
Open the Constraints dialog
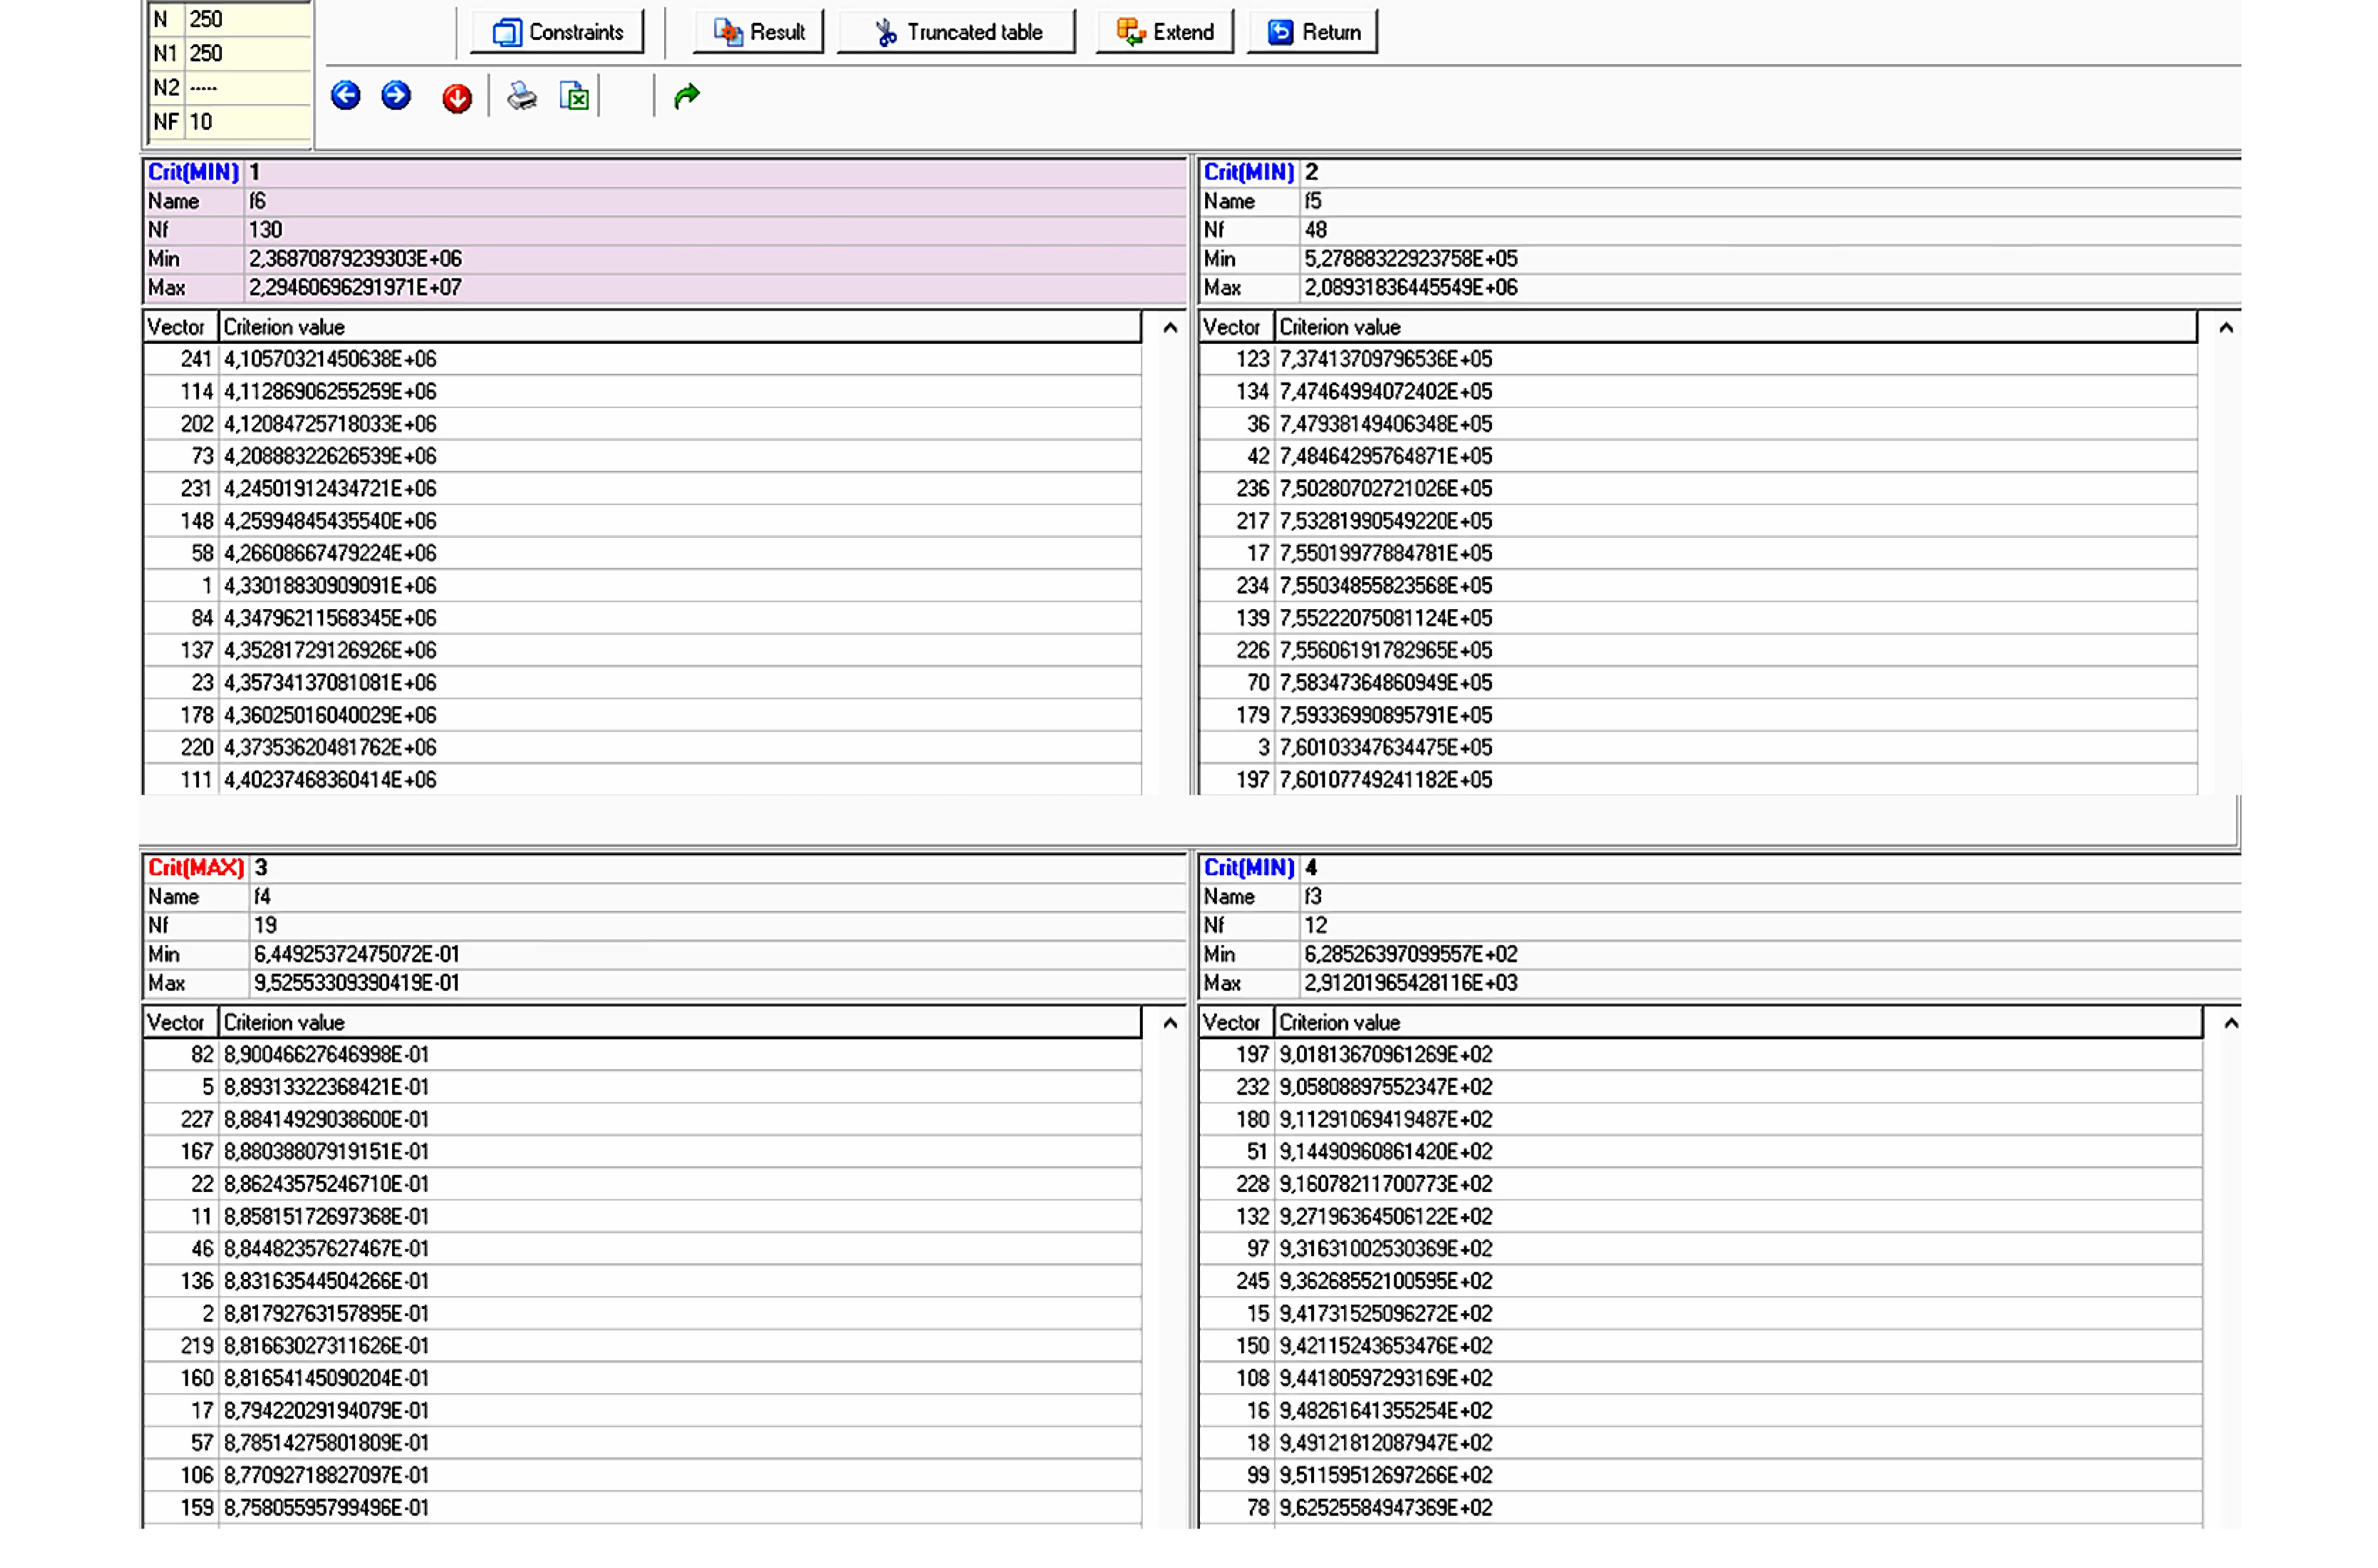coord(558,32)
